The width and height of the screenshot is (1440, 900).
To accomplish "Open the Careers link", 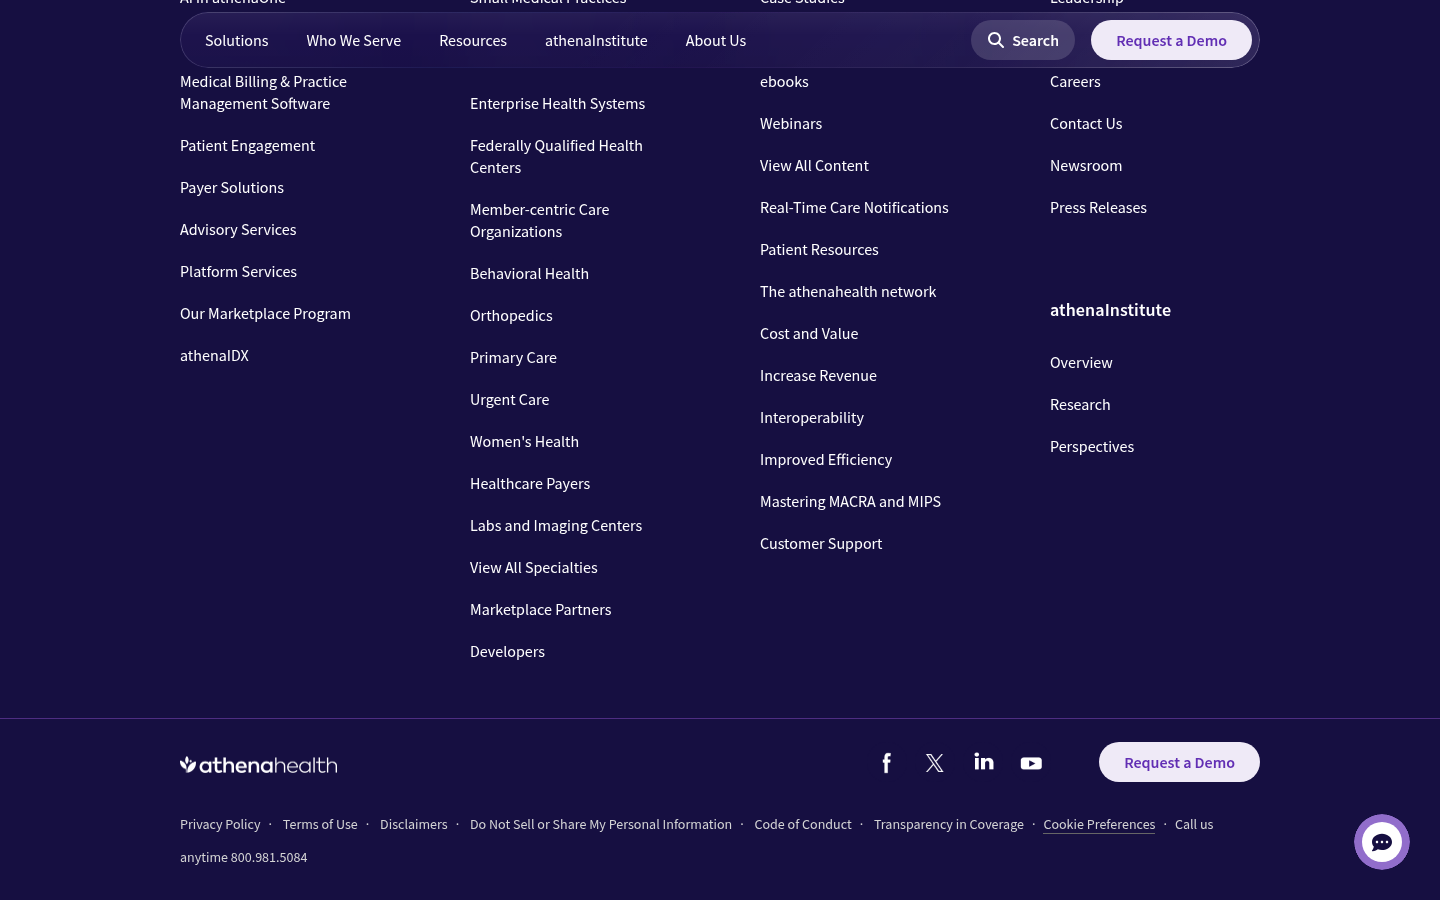I will pos(1075,81).
